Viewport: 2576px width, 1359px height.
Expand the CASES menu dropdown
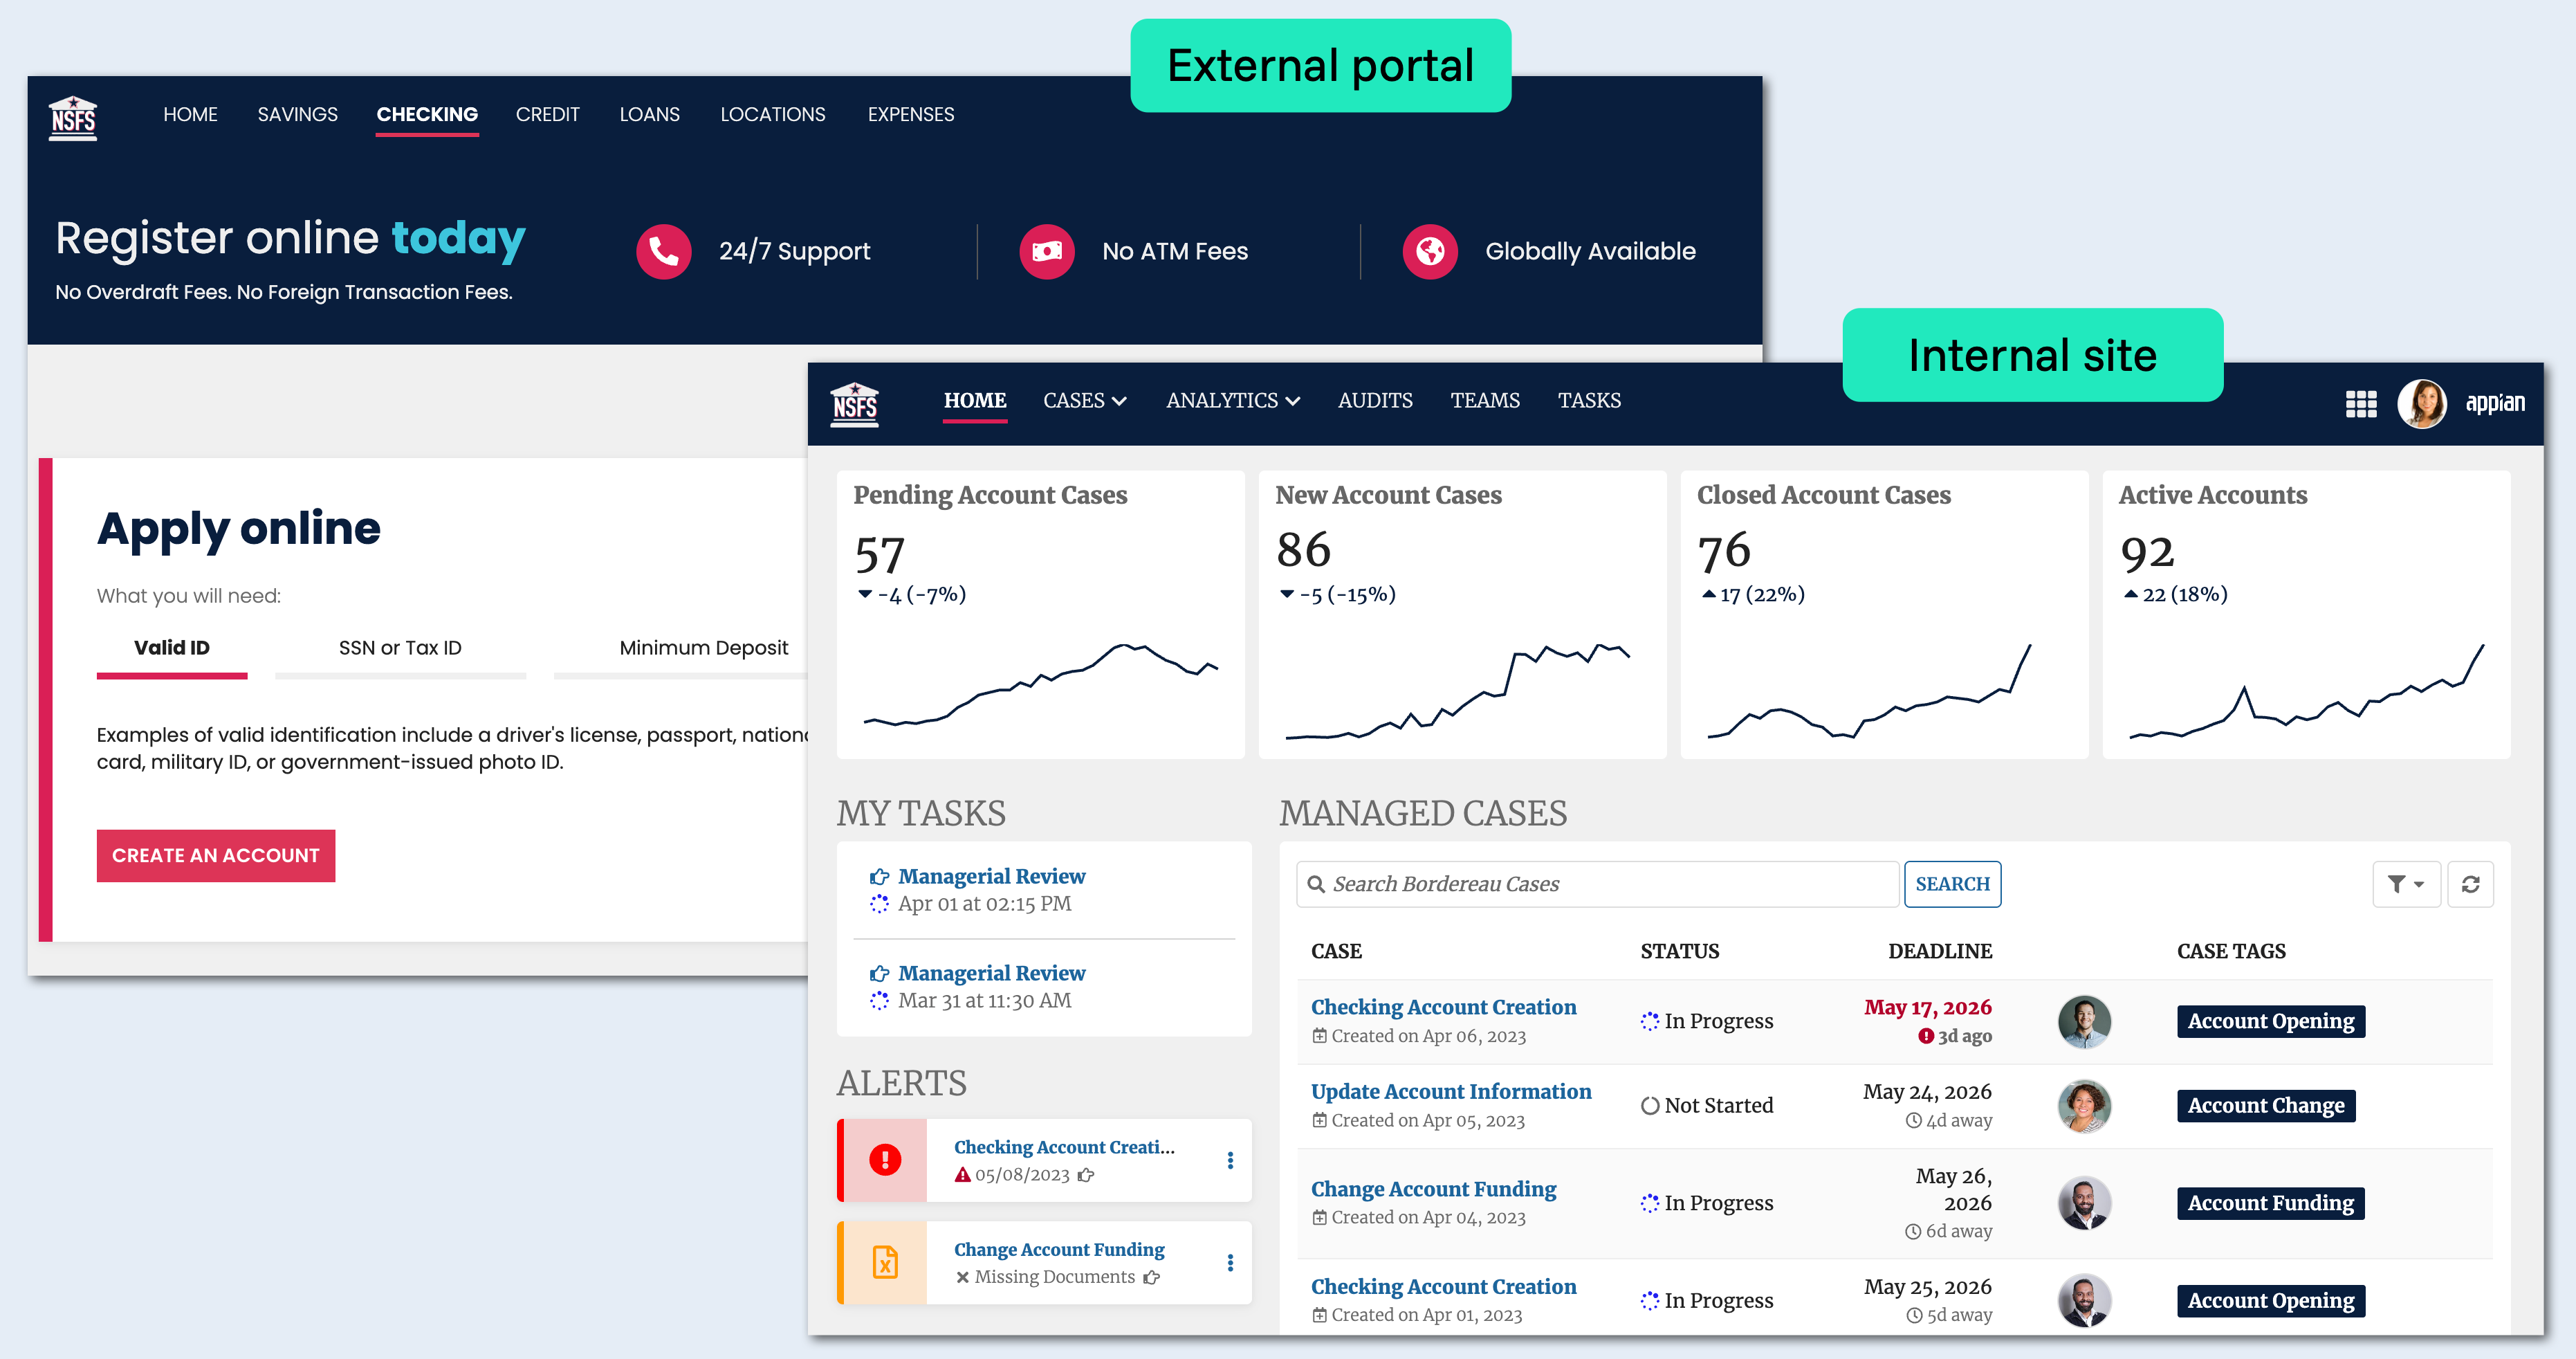click(x=1084, y=401)
